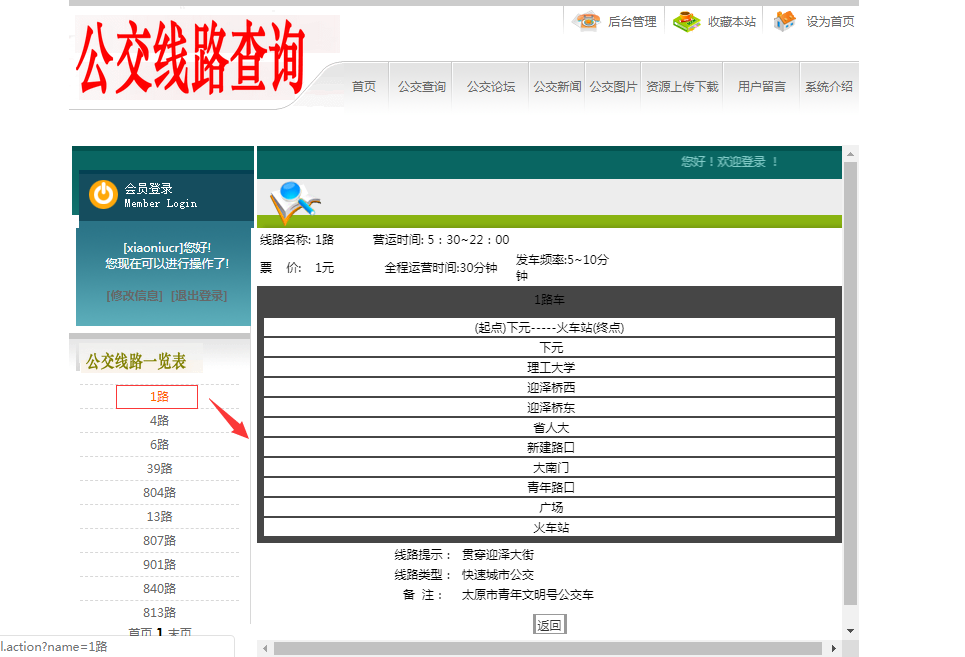
Task: Click the magnifier-and-book search icon
Action: click(295, 202)
